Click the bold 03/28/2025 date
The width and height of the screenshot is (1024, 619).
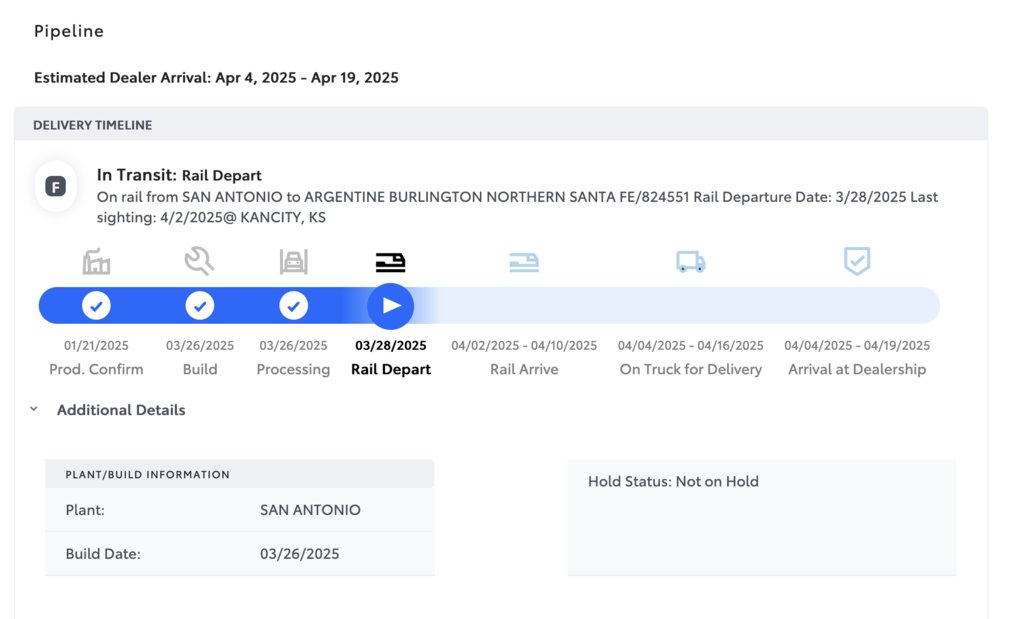pos(391,345)
